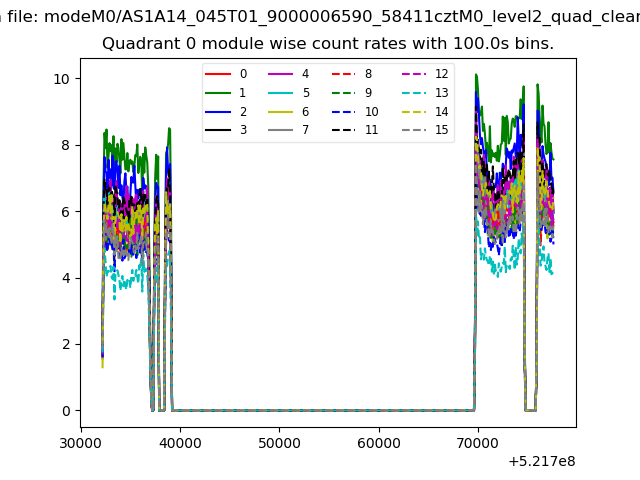Click the gray solid legend line for 7
The width and height of the screenshot is (640, 480).
(x=280, y=130)
